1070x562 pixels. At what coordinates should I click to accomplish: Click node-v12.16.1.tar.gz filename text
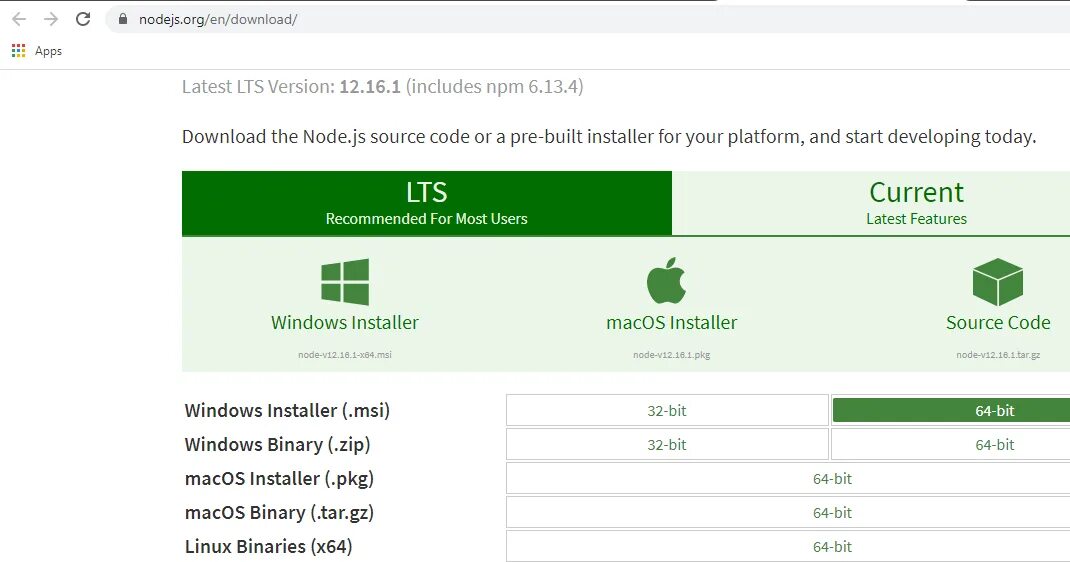tap(998, 355)
